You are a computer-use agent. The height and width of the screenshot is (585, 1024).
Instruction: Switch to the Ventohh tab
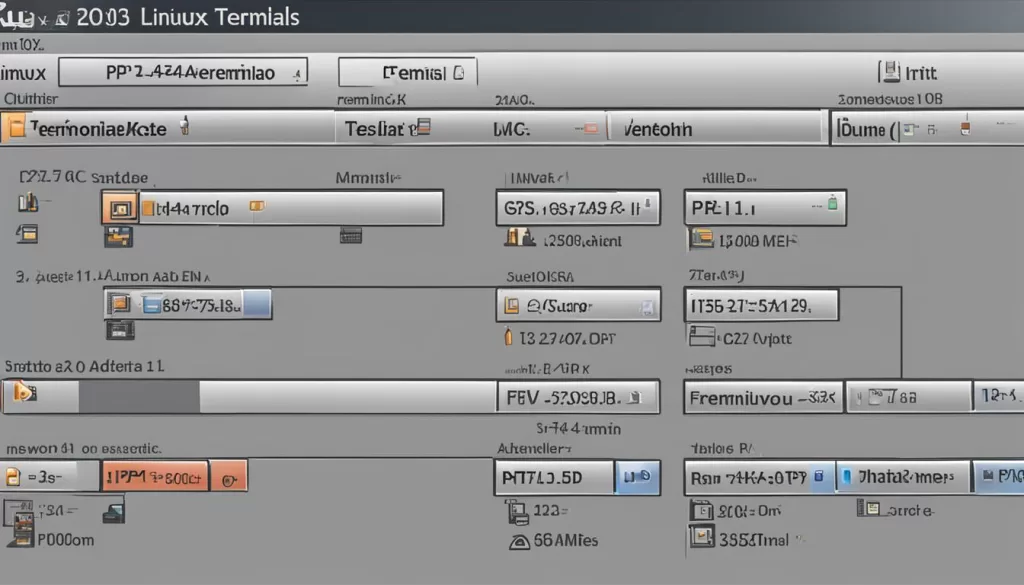click(x=716, y=128)
